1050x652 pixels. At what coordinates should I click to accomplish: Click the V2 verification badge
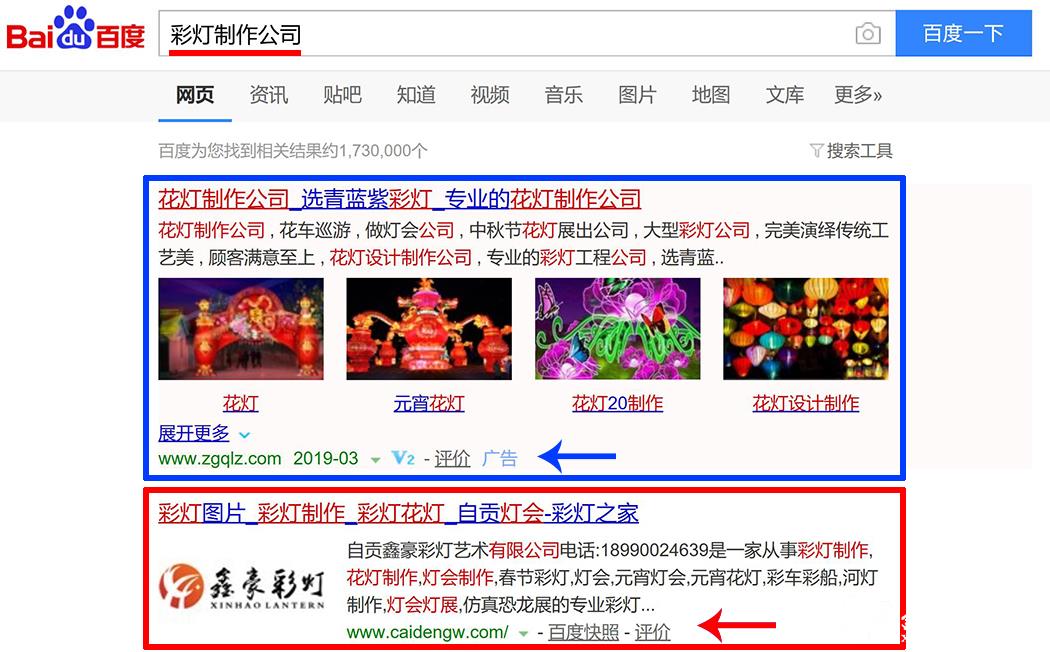pyautogui.click(x=403, y=459)
